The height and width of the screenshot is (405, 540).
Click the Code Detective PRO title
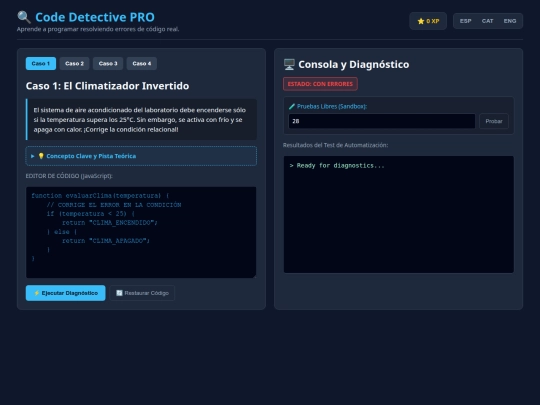point(95,17)
